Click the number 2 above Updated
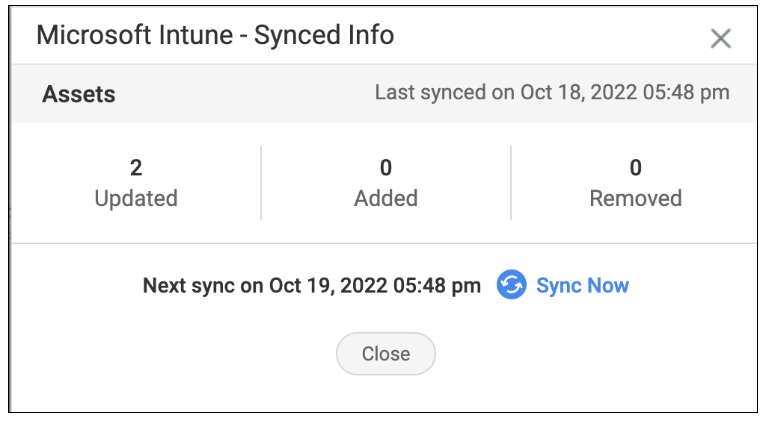The width and height of the screenshot is (766, 421). (x=136, y=168)
